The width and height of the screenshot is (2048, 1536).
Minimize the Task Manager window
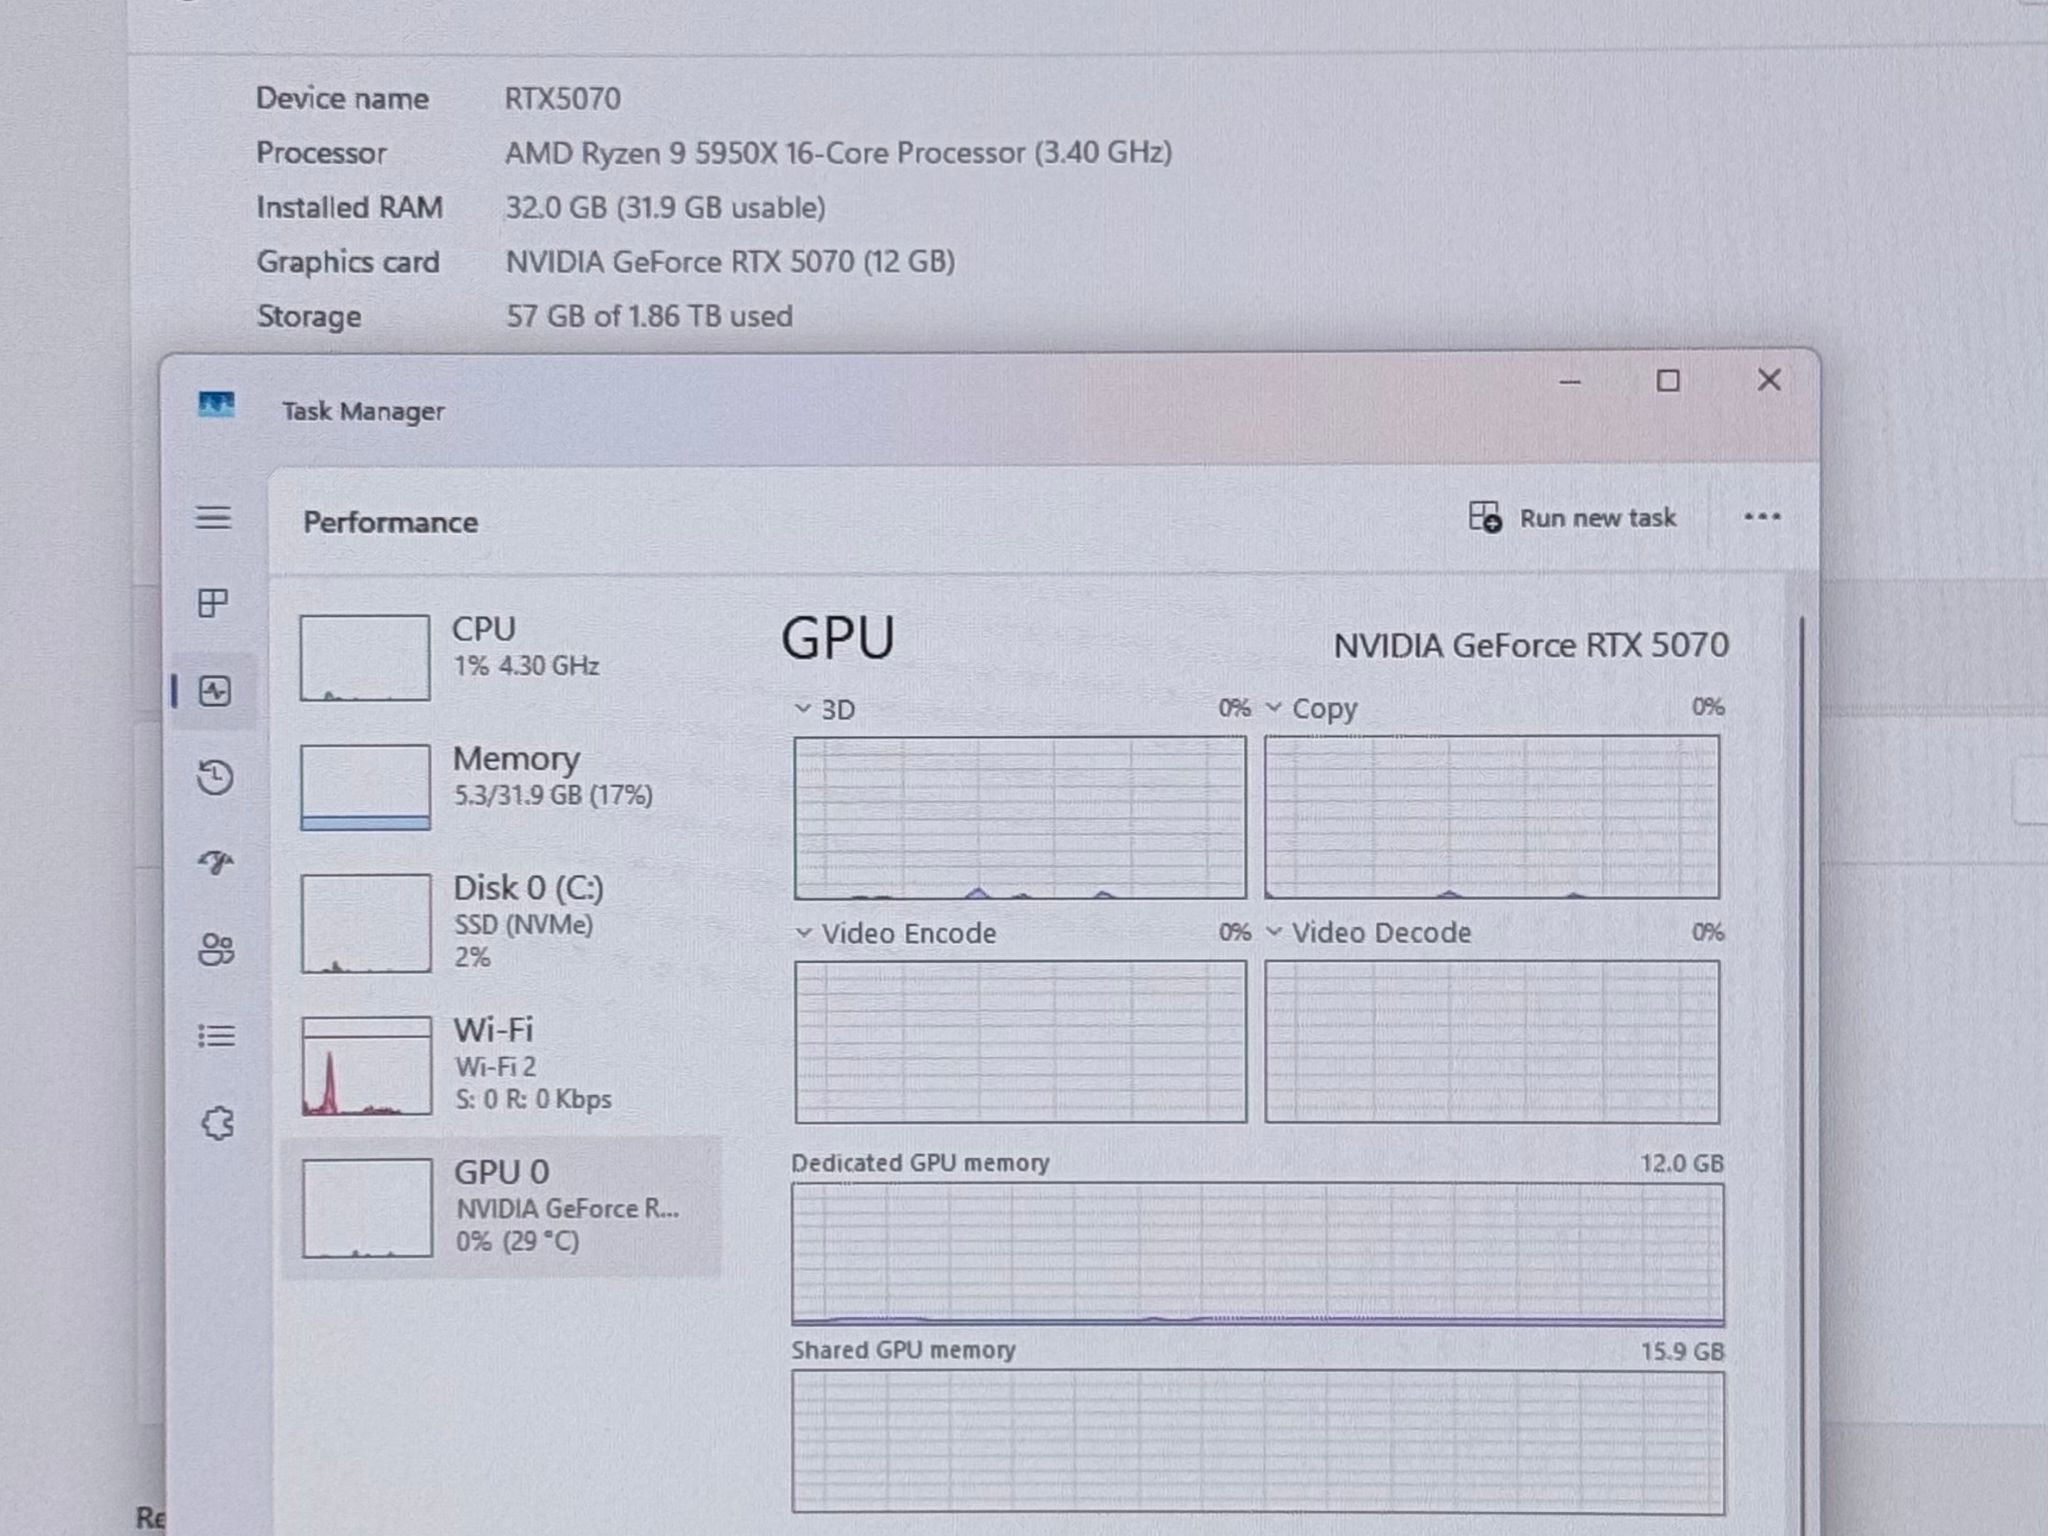(x=1570, y=381)
